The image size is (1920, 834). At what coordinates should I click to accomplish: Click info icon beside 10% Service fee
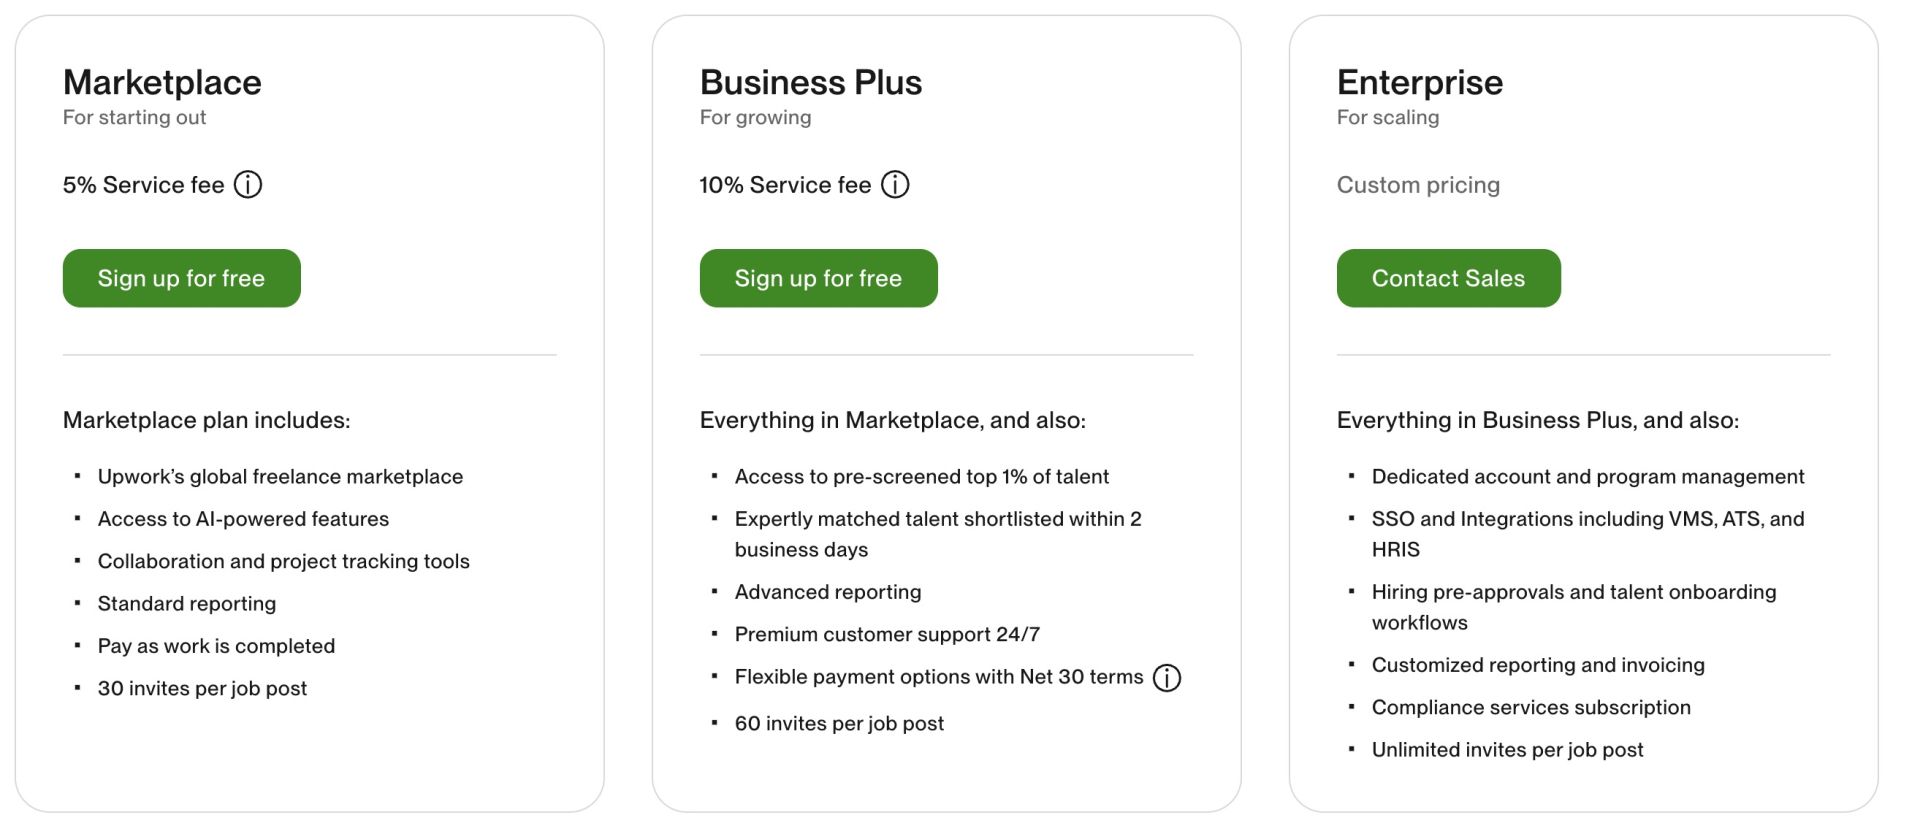coord(895,185)
